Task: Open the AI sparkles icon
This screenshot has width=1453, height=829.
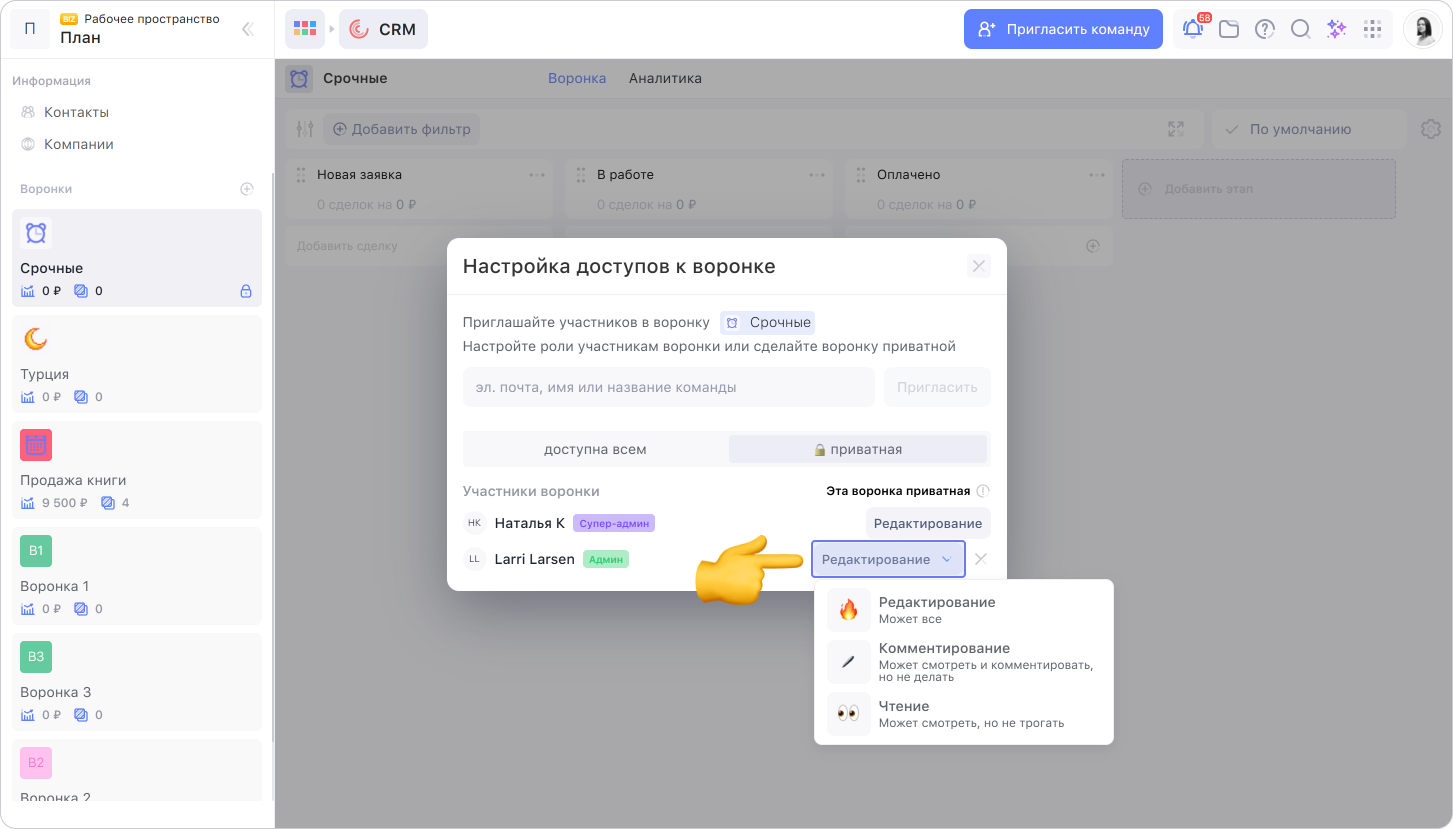Action: pyautogui.click(x=1336, y=29)
